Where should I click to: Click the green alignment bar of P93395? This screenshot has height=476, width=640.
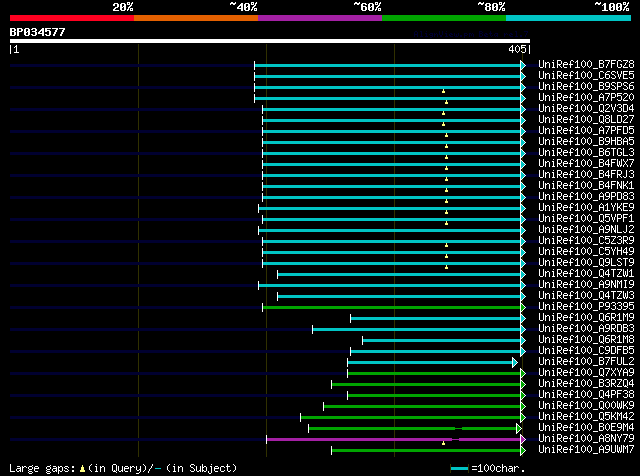click(x=392, y=307)
